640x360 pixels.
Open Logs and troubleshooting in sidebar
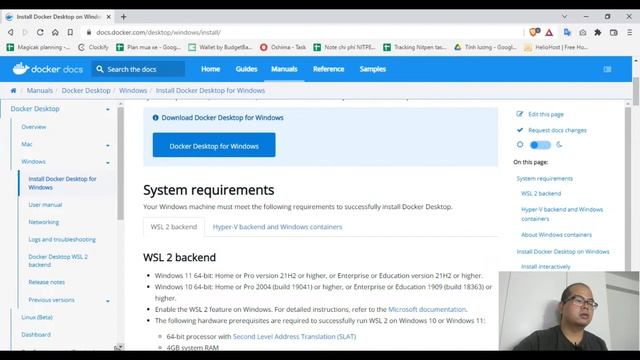(x=62, y=240)
